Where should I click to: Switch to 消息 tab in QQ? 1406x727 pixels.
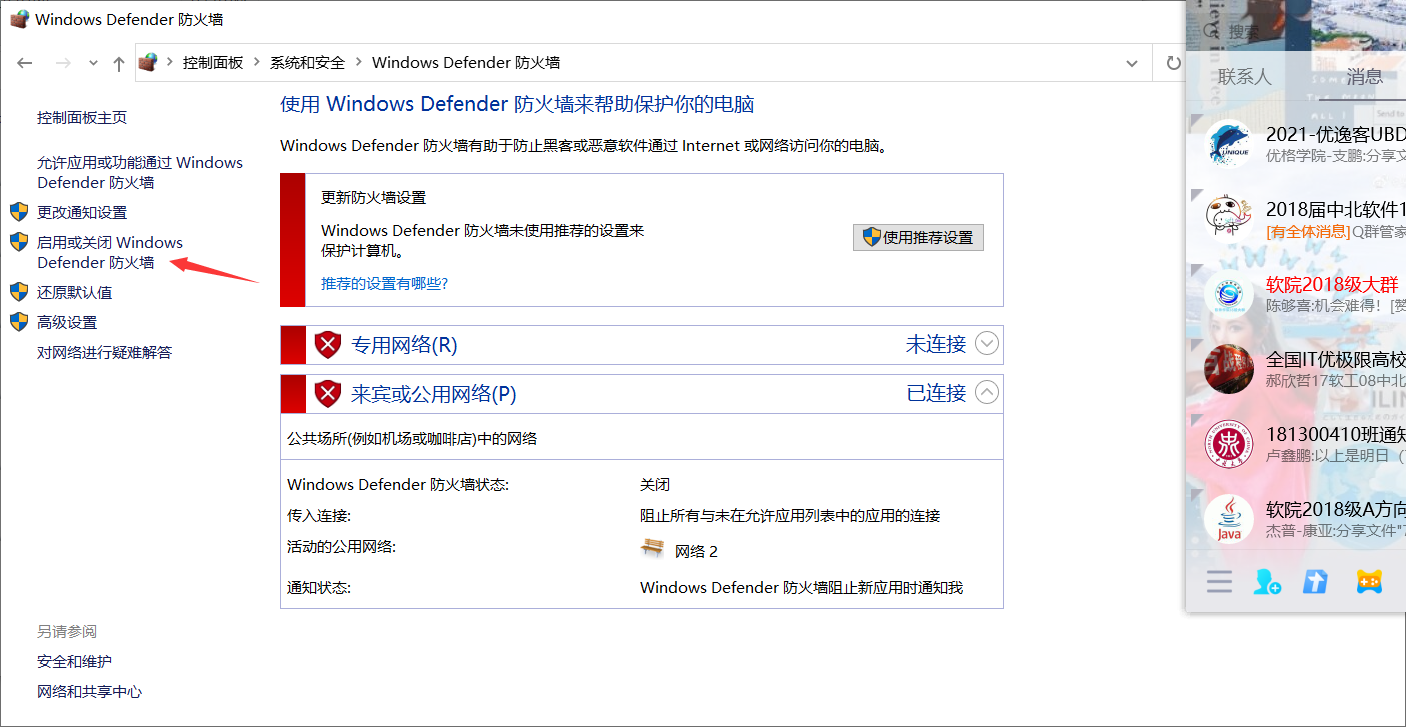coord(1364,77)
